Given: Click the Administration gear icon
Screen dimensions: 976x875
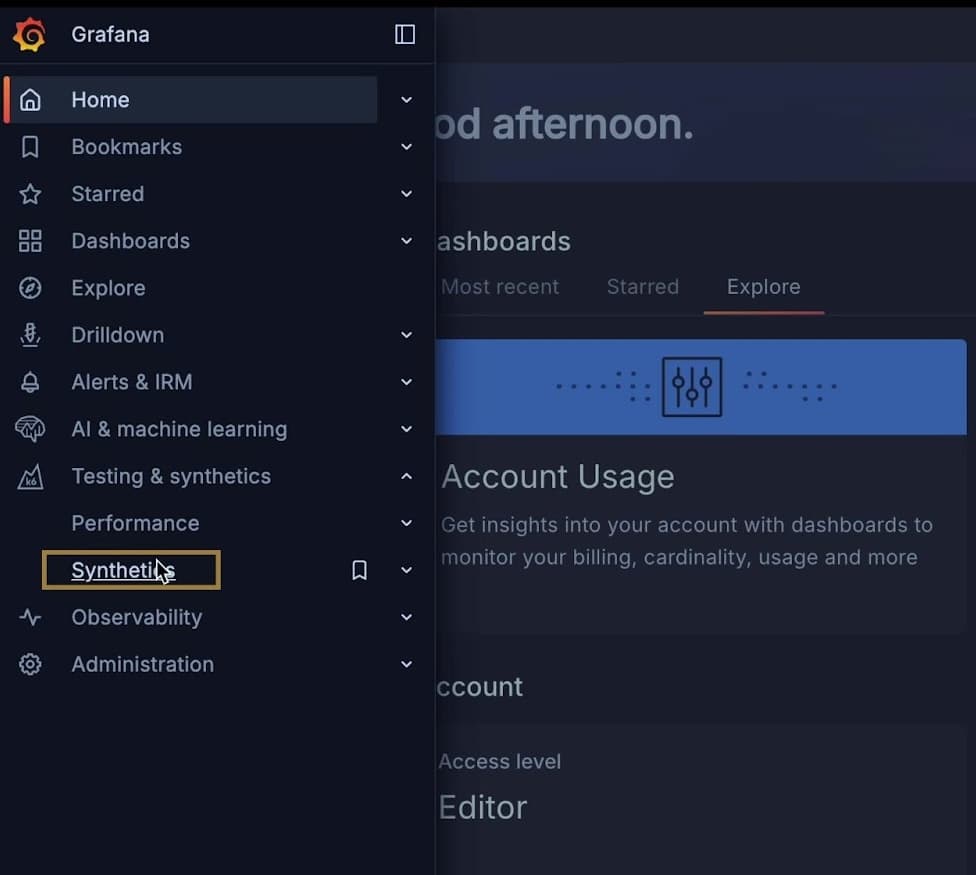Looking at the screenshot, I should pos(30,664).
